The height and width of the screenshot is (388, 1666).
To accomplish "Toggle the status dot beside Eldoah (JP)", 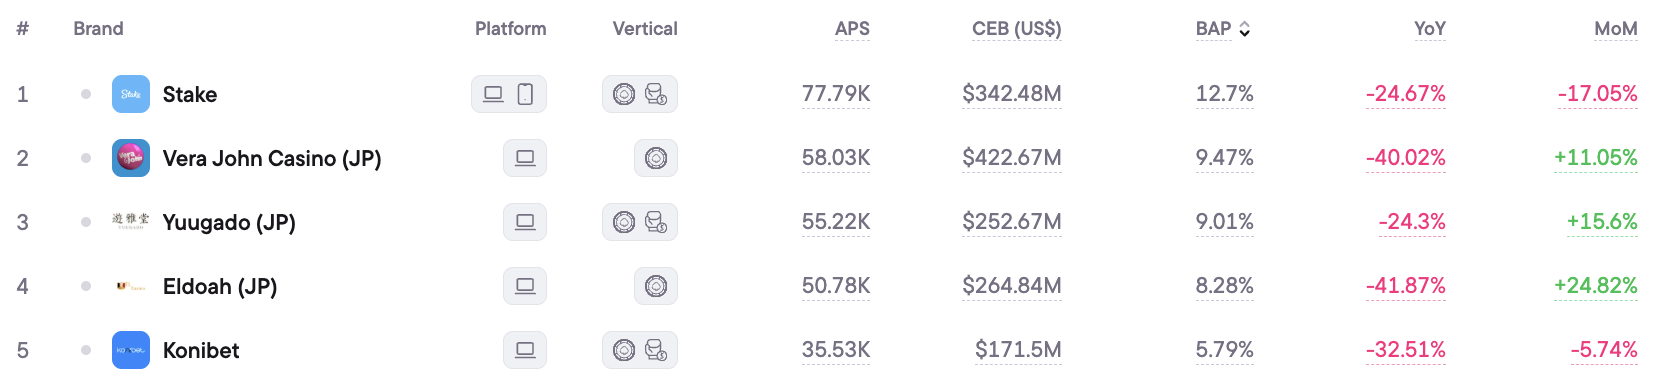I will coord(86,286).
